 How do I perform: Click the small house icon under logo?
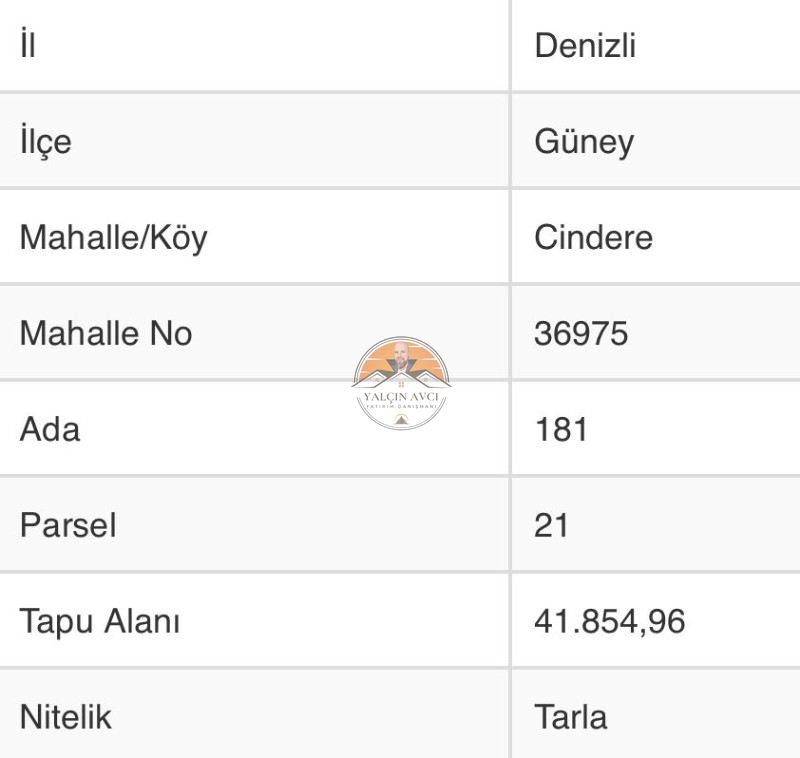[x=401, y=419]
